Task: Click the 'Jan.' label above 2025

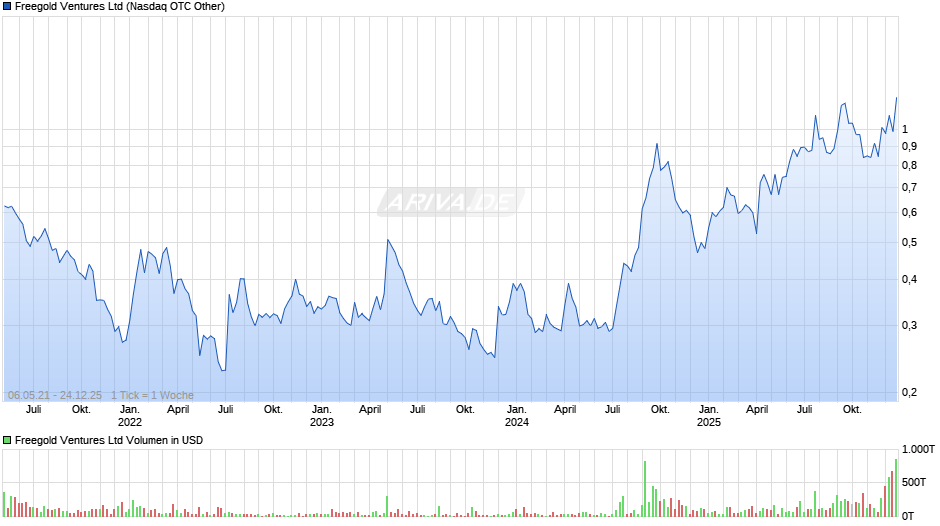Action: coord(709,410)
